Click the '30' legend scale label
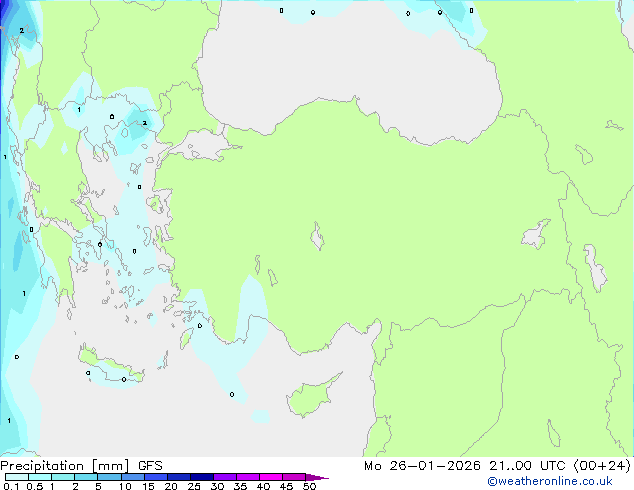The width and height of the screenshot is (634, 490). (217, 486)
